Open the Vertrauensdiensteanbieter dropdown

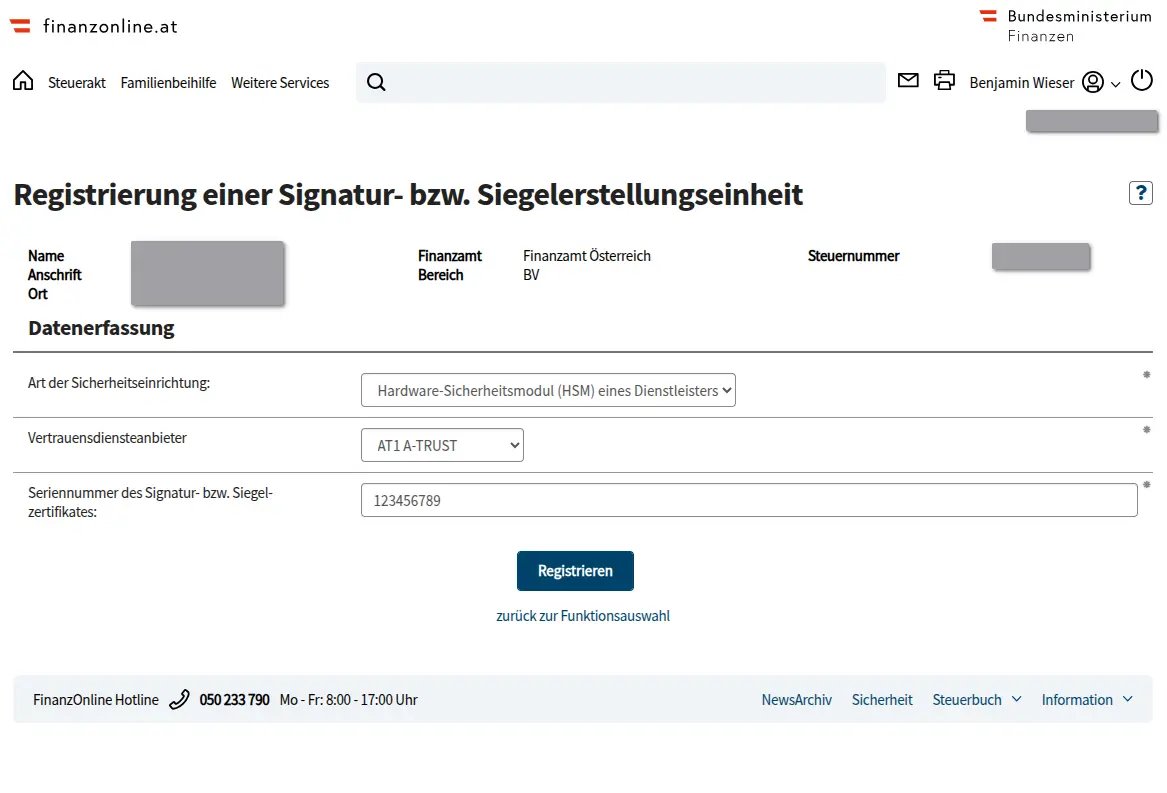[x=442, y=445]
